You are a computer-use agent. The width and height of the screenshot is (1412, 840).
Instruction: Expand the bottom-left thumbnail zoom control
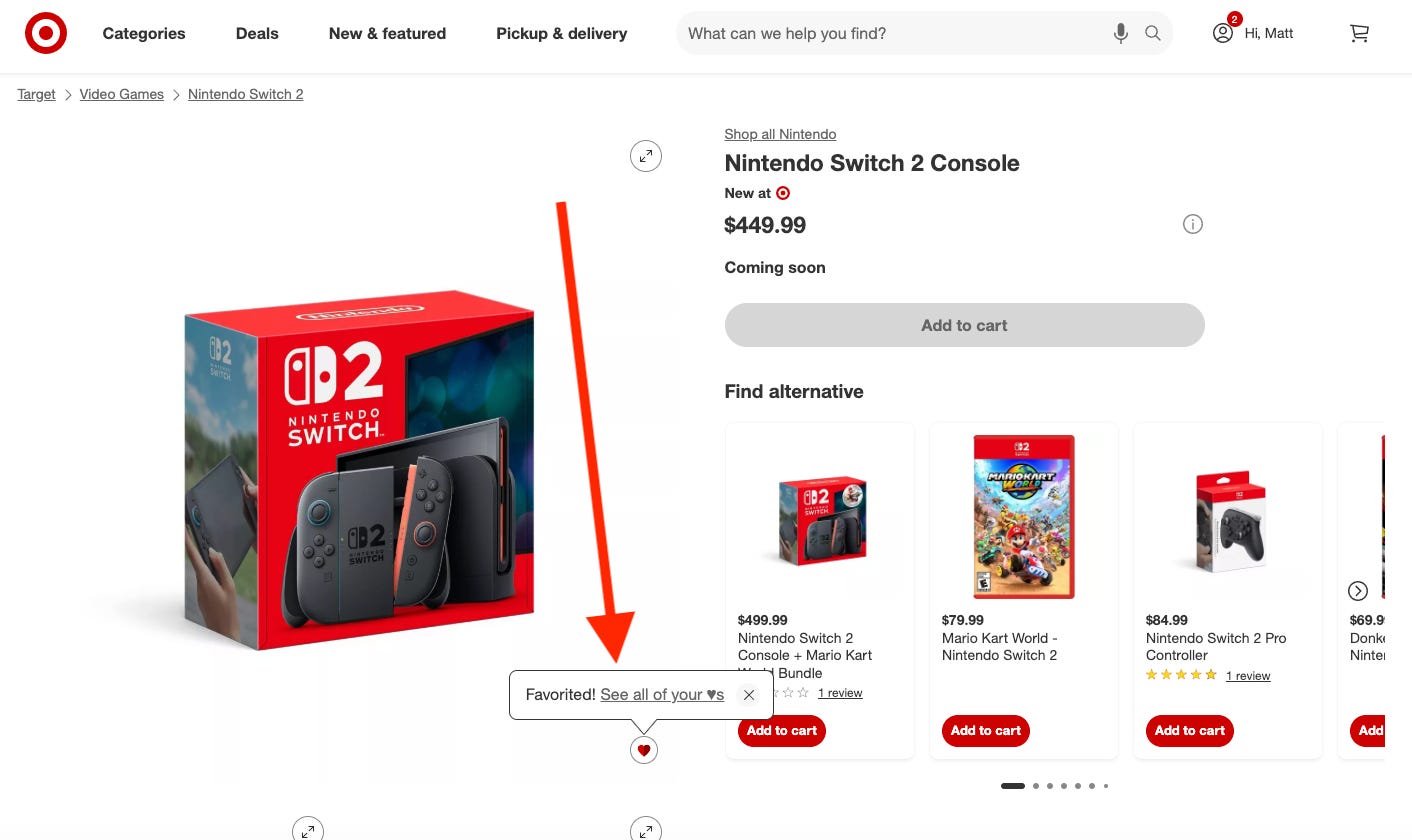[x=308, y=829]
